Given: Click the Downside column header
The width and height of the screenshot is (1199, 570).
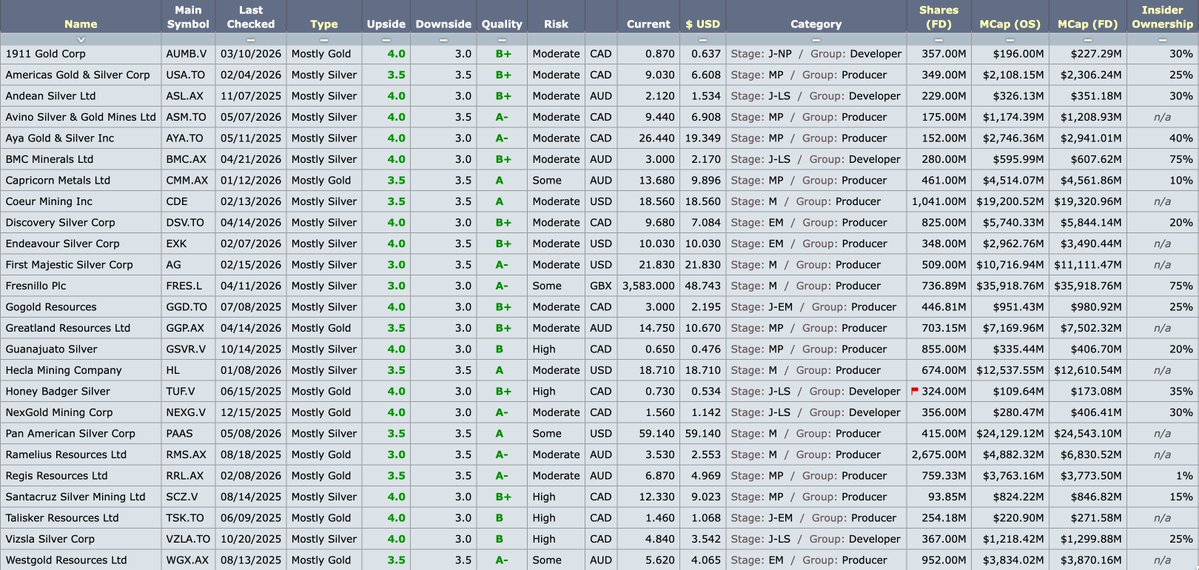Looking at the screenshot, I should pyautogui.click(x=443, y=24).
